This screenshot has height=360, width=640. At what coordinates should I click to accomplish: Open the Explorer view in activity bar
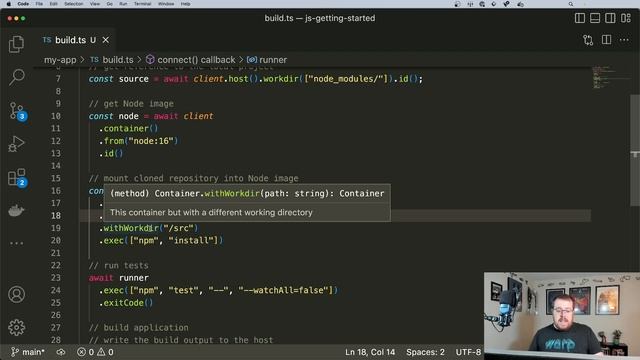tap(16, 44)
